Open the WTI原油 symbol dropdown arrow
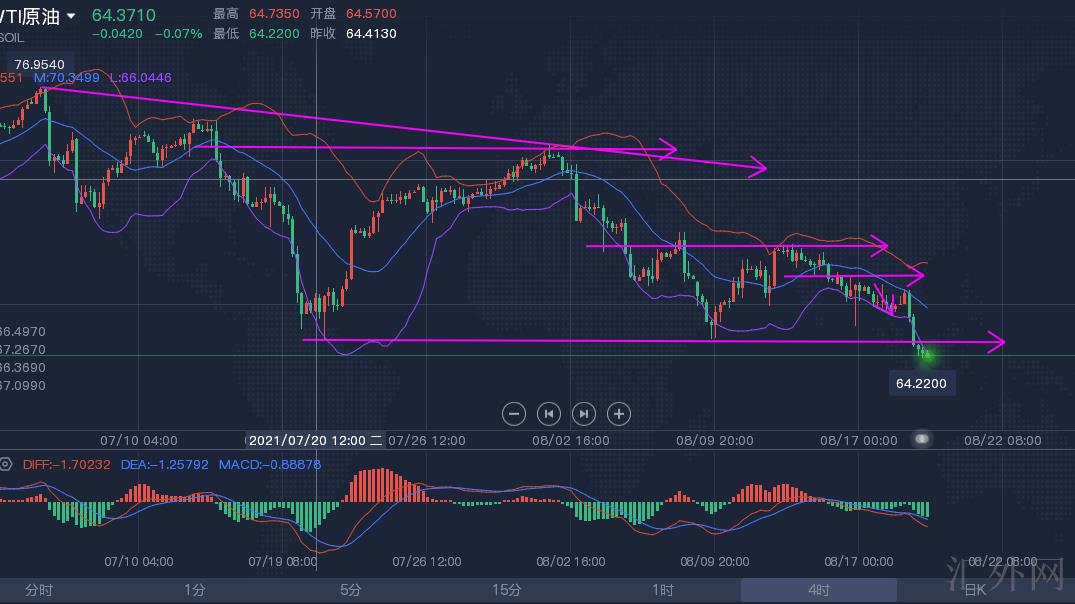Viewport: 1075px width, 604px height. coord(71,16)
